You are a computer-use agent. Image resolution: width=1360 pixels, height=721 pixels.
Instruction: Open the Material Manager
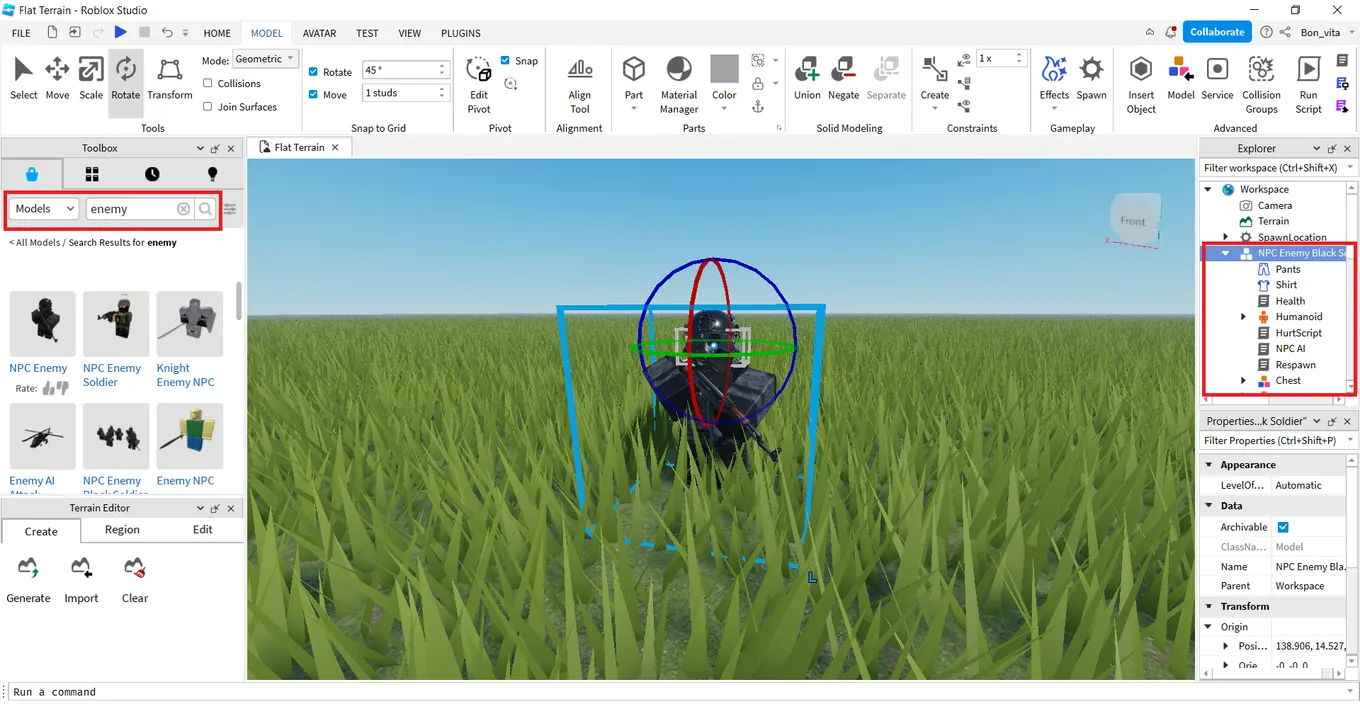coord(679,85)
